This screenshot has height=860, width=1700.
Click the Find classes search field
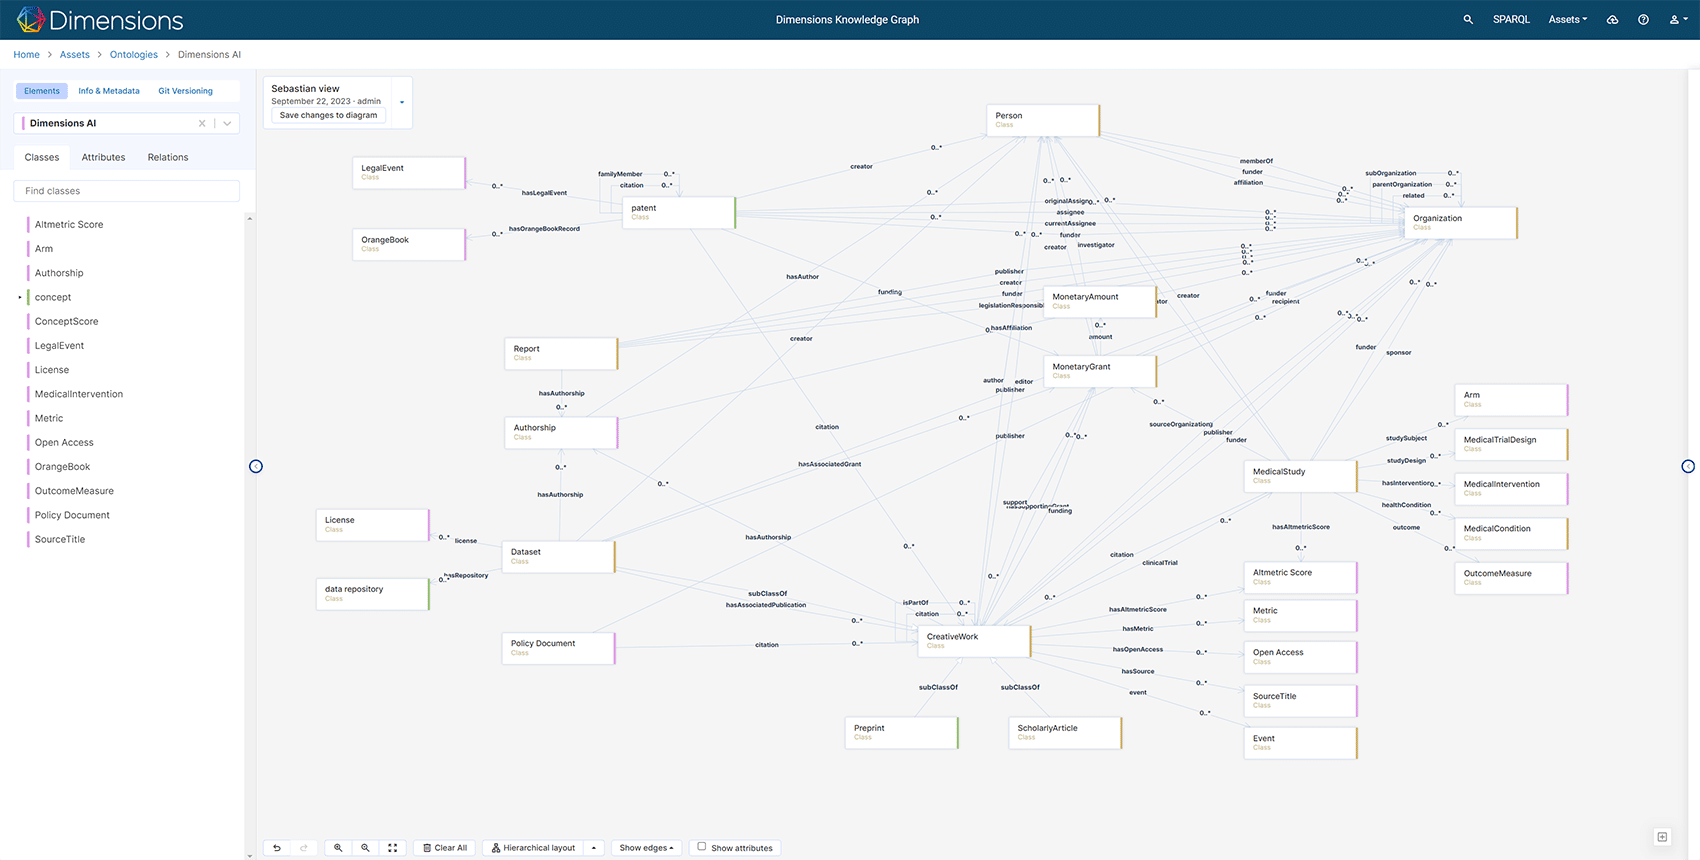tap(126, 191)
